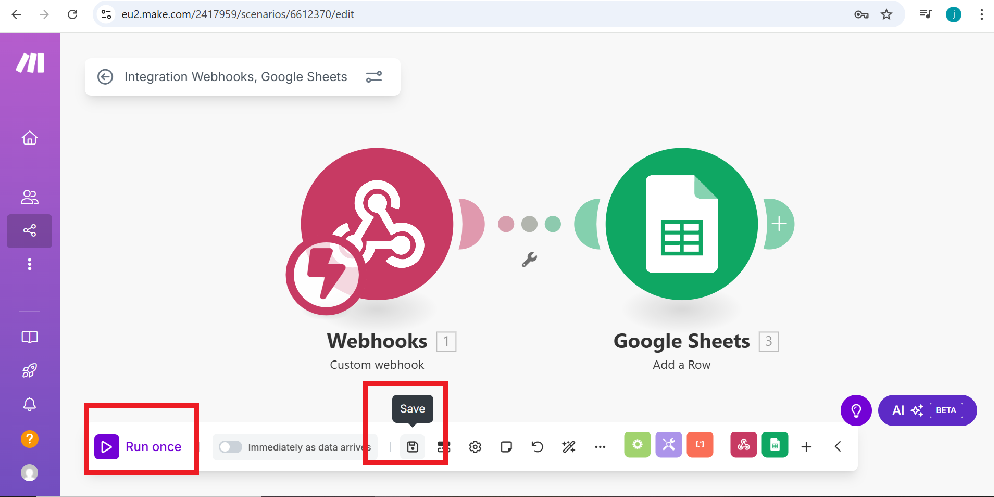Open the browser media control icon

[926, 14]
